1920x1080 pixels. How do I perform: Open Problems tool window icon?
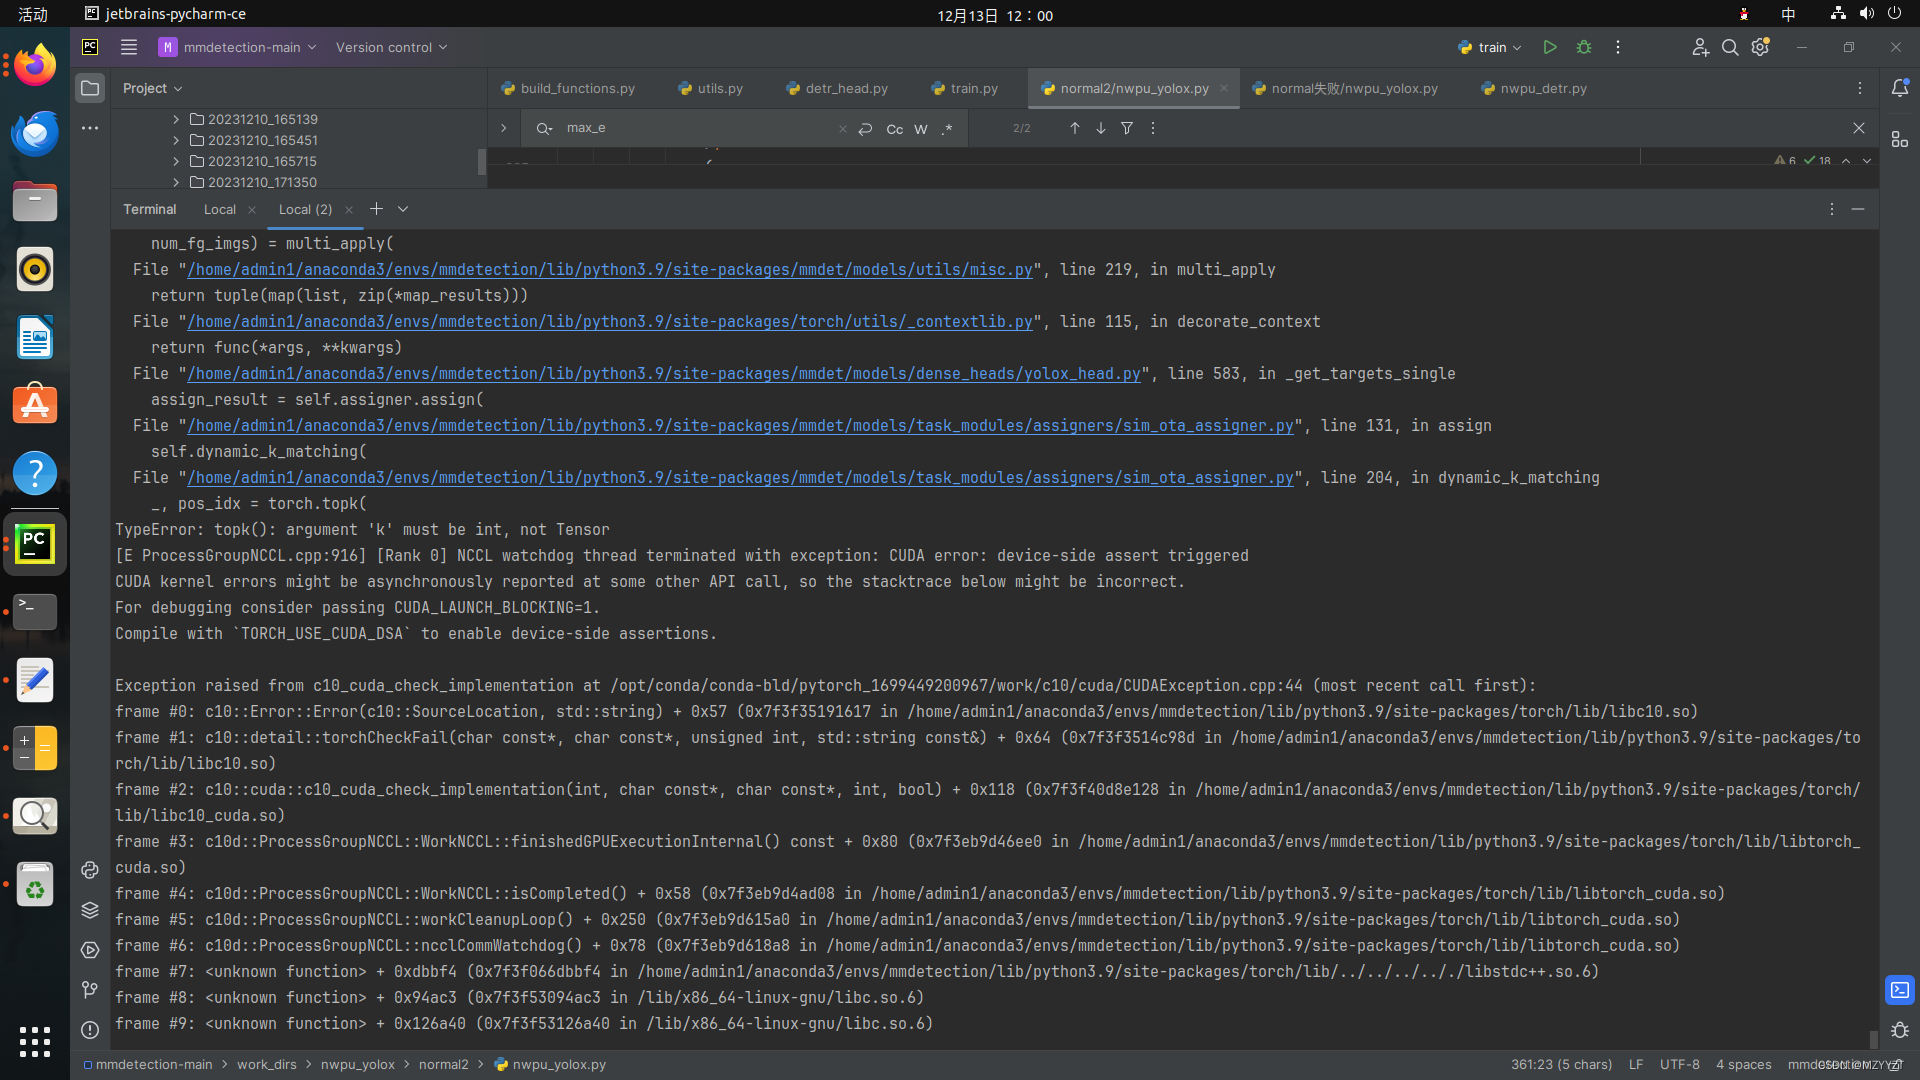coord(90,1030)
